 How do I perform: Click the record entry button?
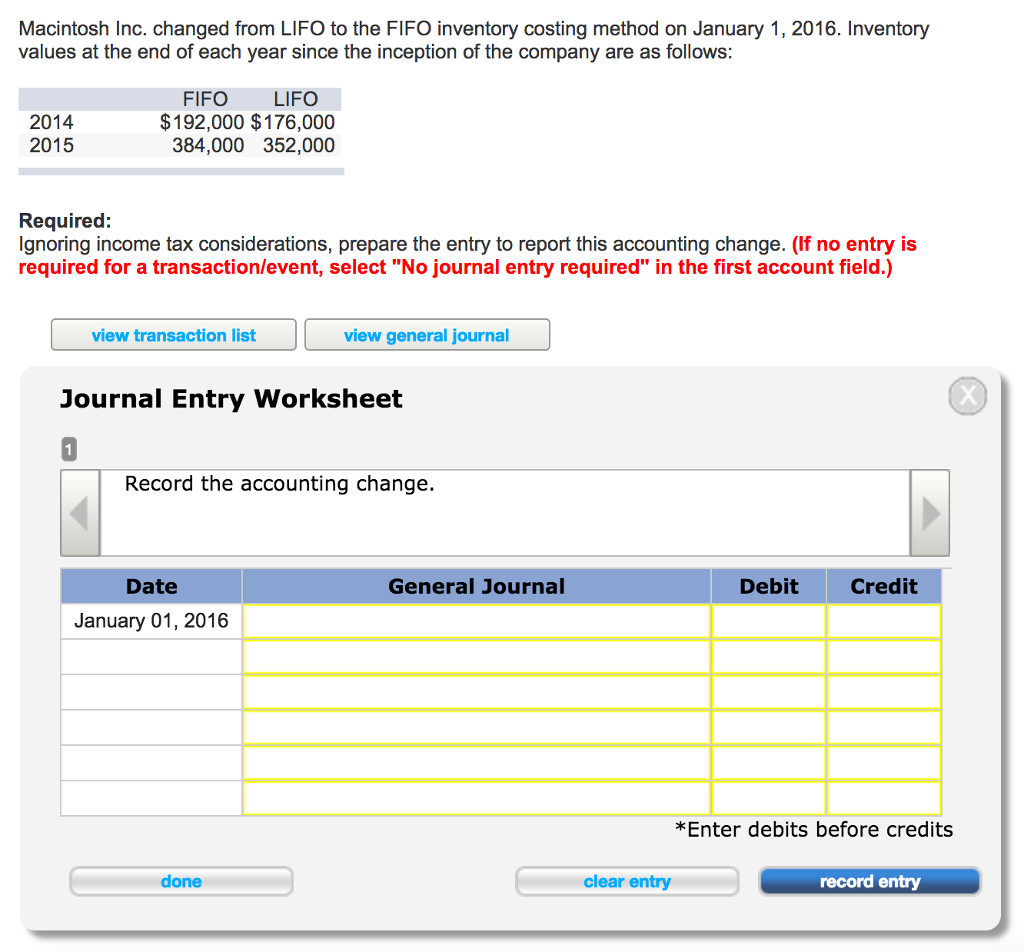[x=870, y=881]
